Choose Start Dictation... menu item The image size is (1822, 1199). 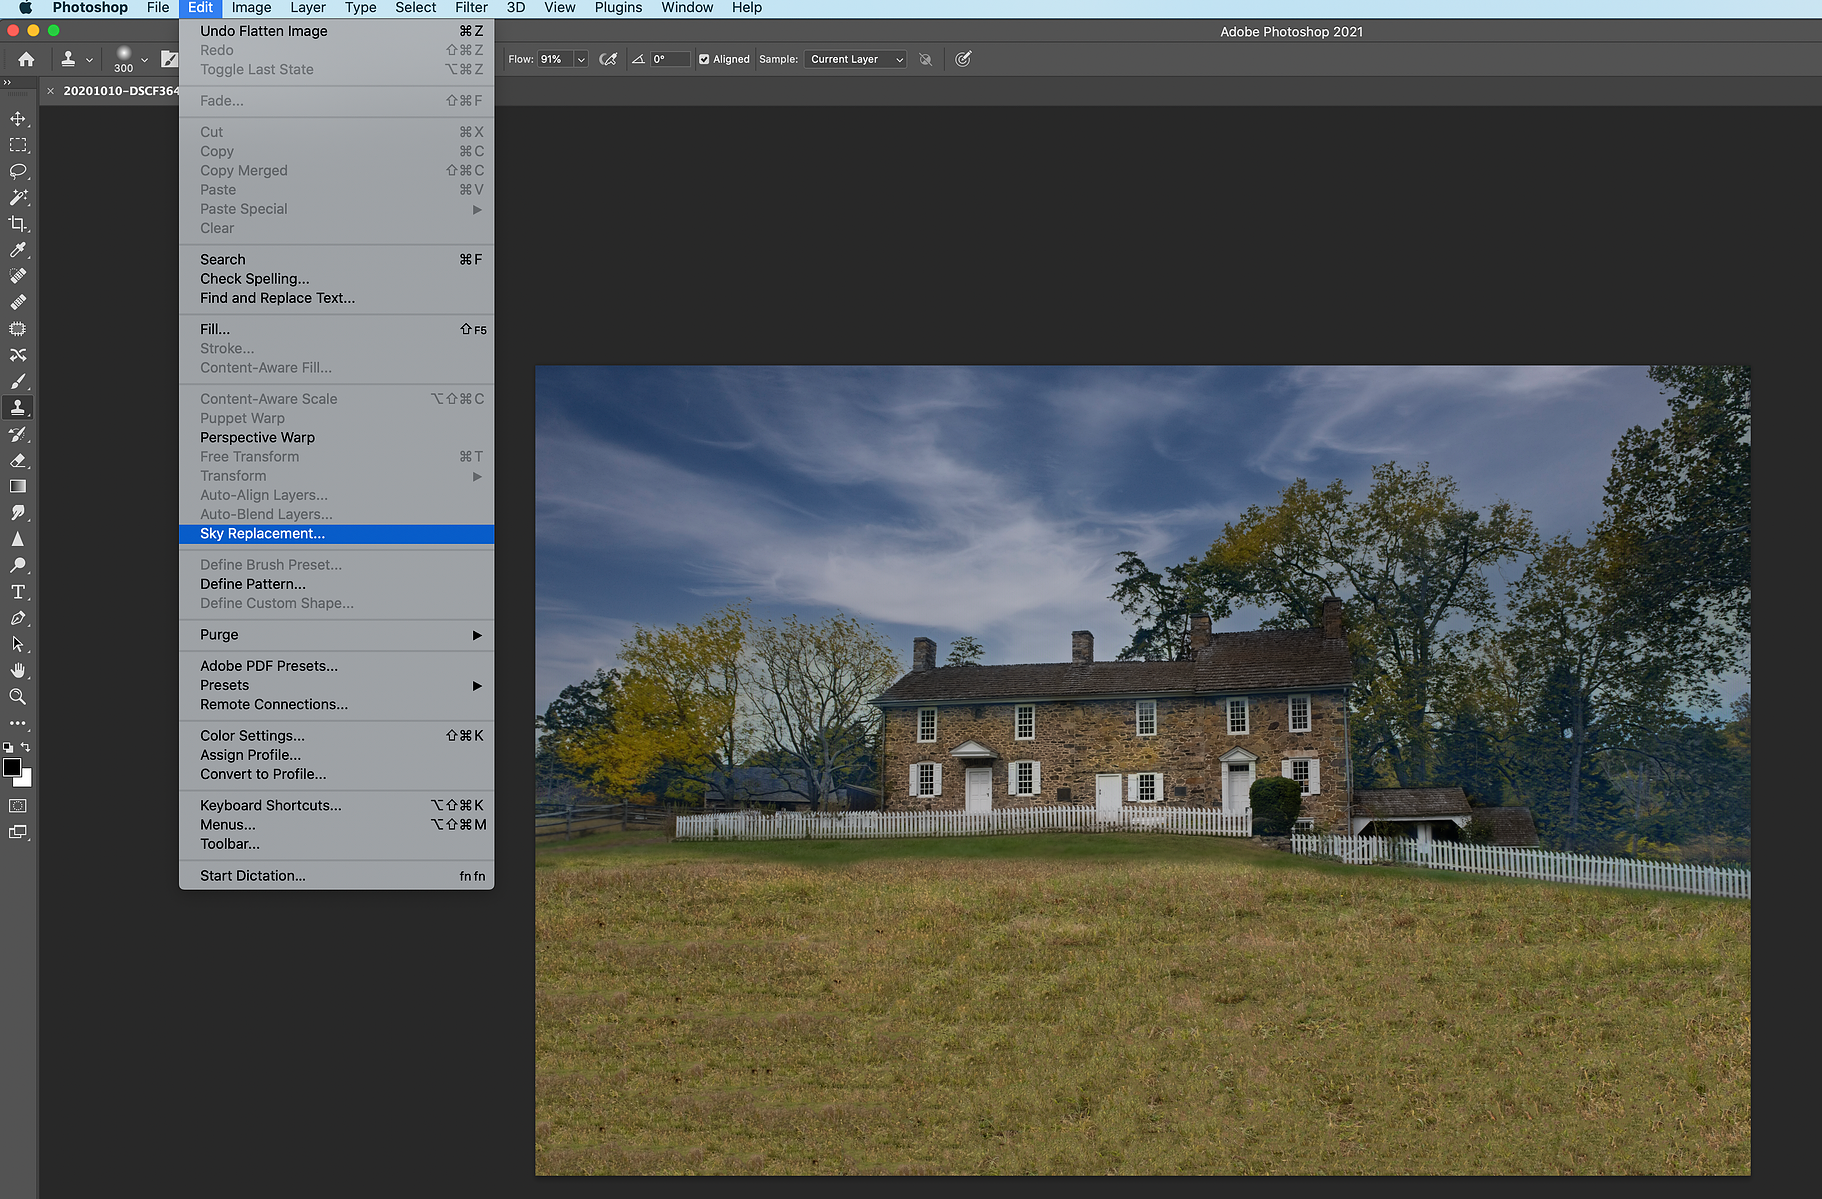point(336,876)
